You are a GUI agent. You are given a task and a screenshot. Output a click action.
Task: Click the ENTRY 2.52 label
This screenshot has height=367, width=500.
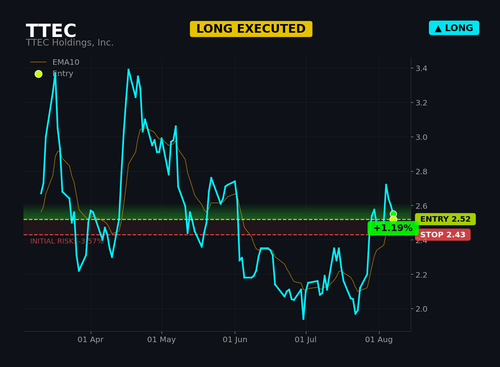[445, 219]
